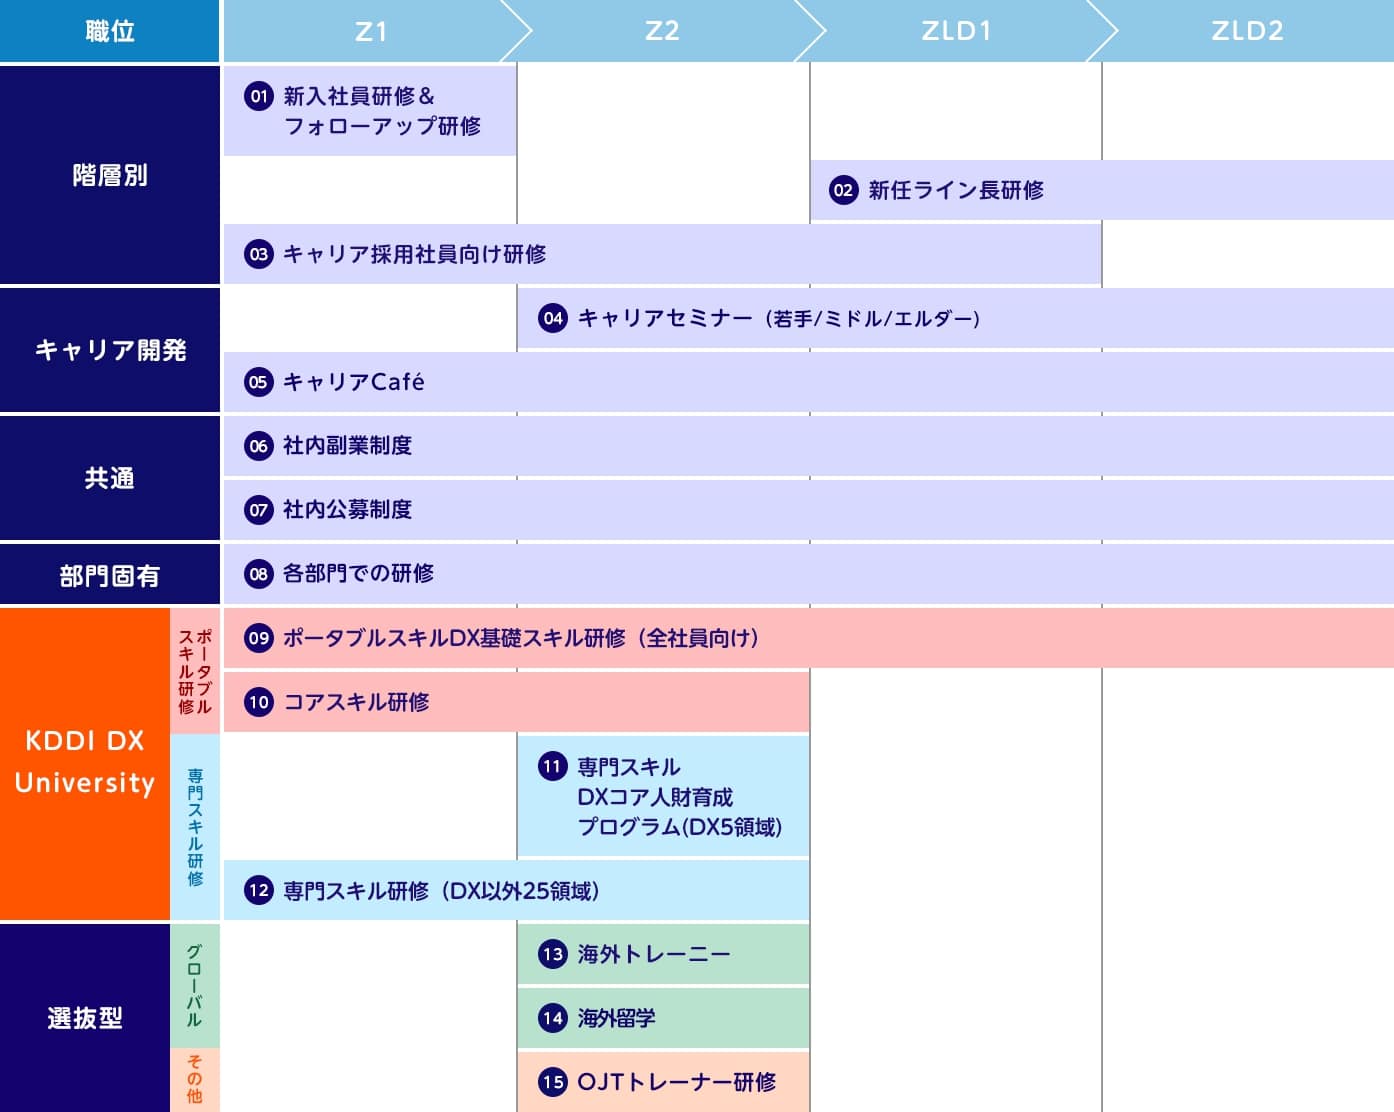
Task: Click 専門スキル研修(DX以外25領域) text
Action: click(441, 890)
